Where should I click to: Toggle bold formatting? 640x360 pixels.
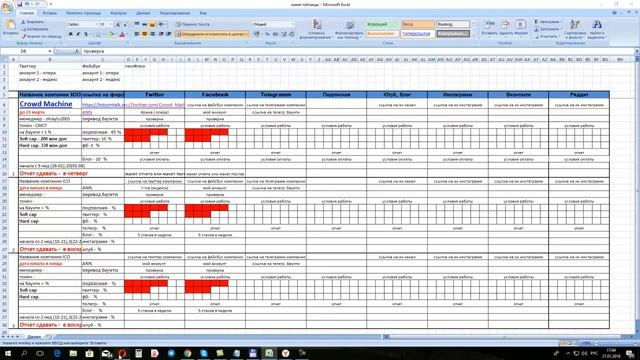pyautogui.click(x=71, y=35)
